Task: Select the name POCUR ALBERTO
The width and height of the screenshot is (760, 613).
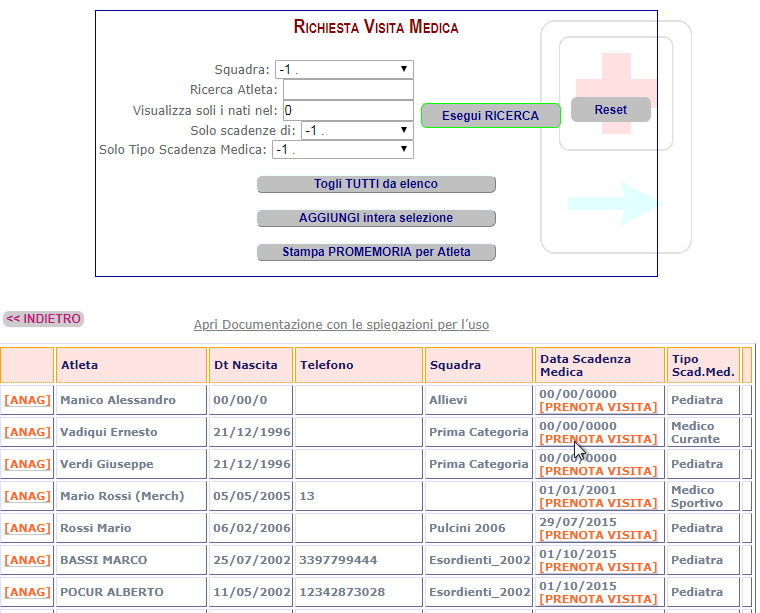Action: tap(111, 592)
